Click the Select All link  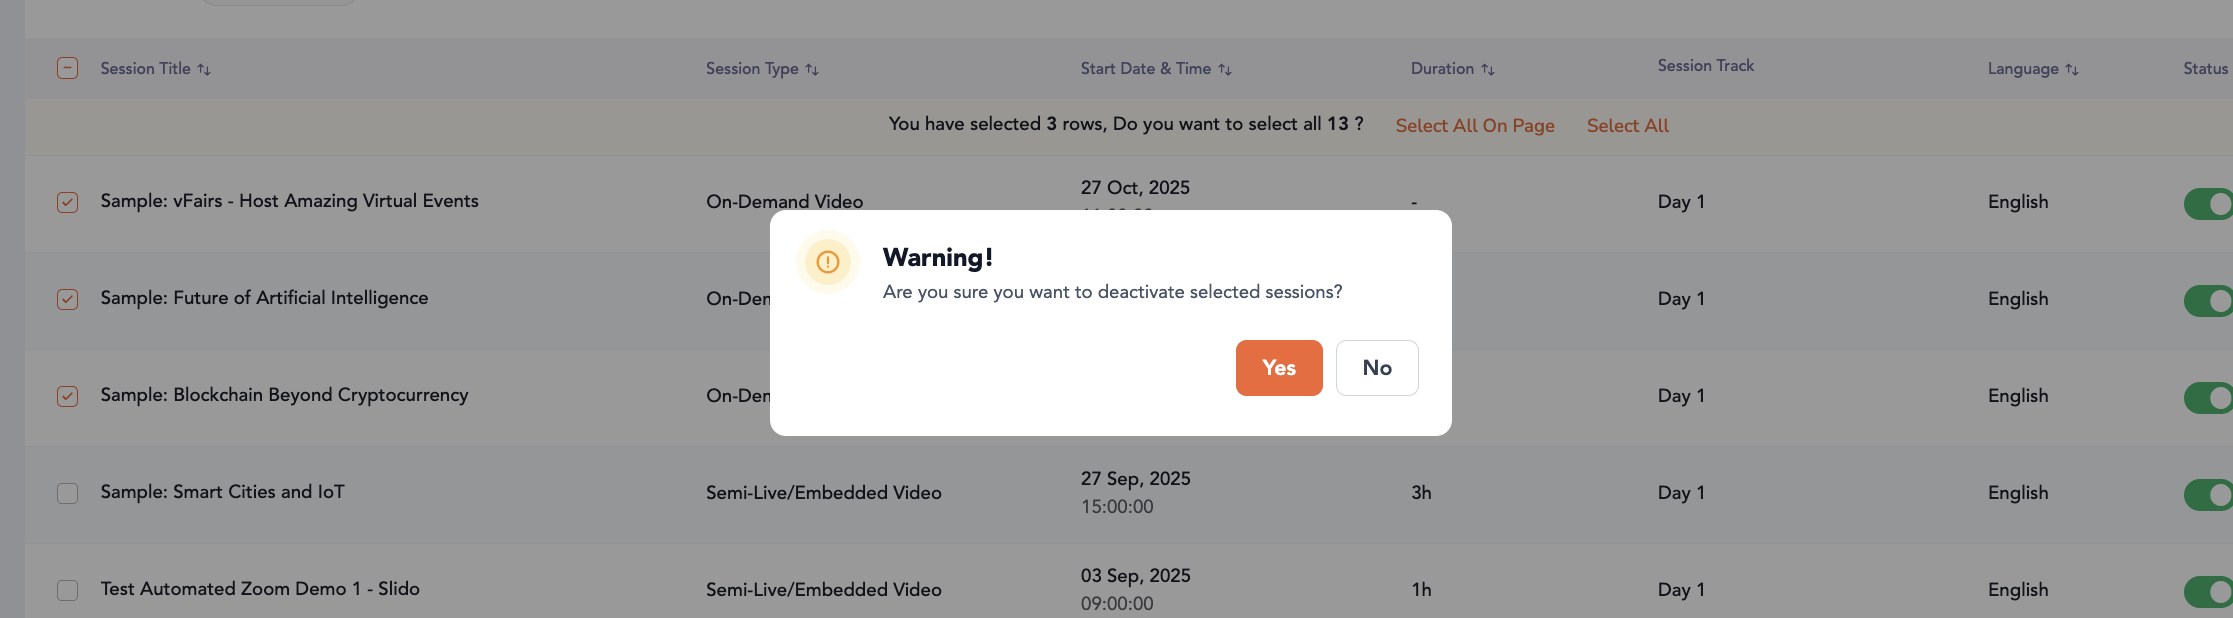tap(1627, 126)
